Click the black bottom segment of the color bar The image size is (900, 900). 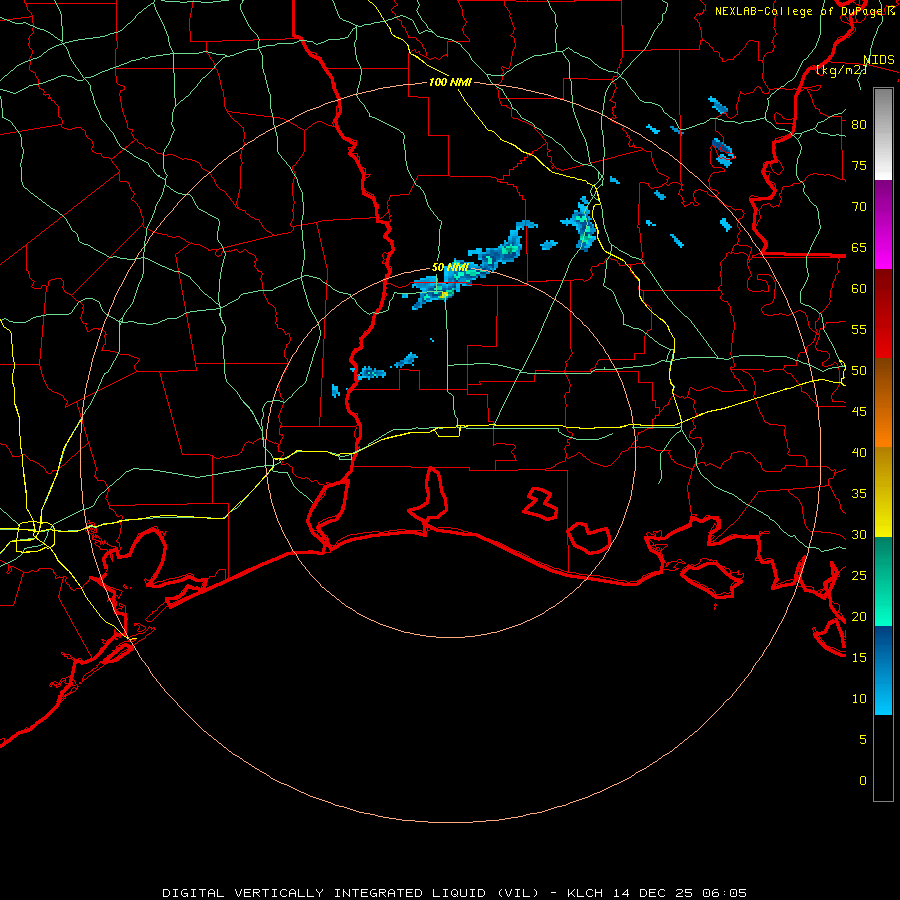click(x=883, y=758)
